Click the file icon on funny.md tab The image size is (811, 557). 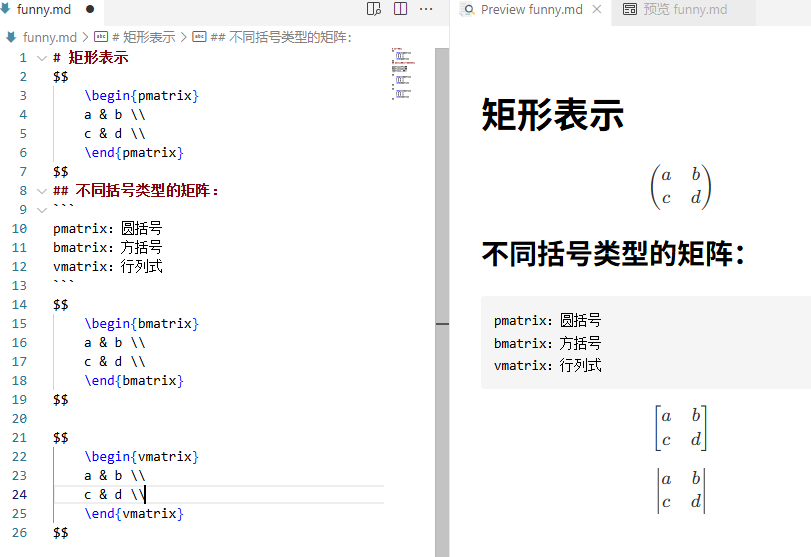6,9
